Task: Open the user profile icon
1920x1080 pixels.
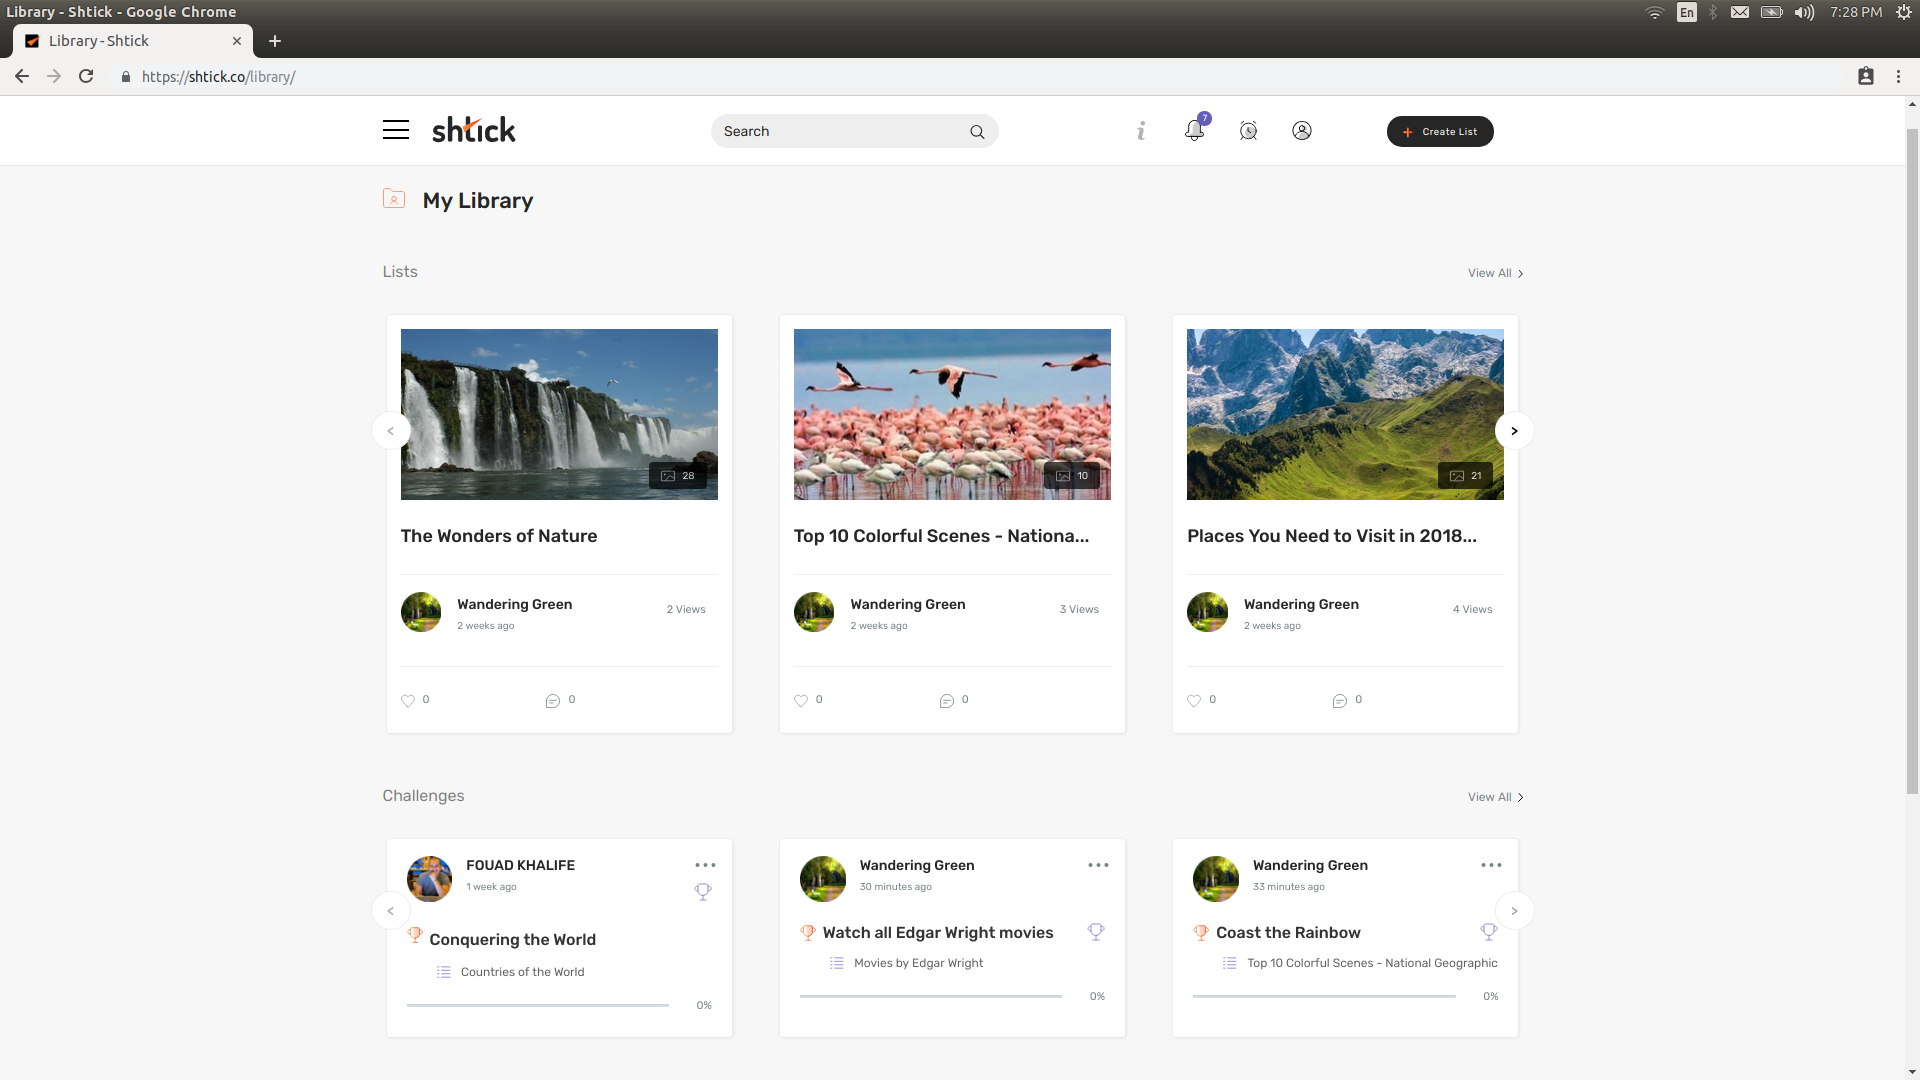Action: pos(1301,131)
